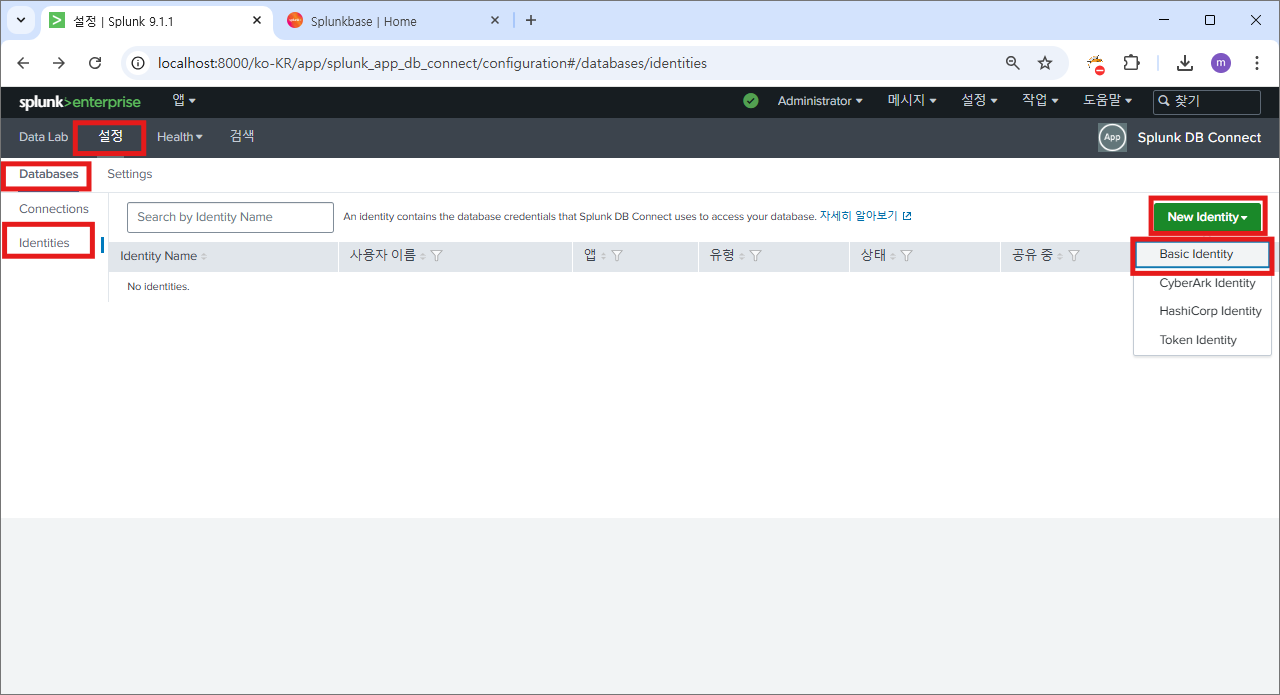
Task: Open the 메시지 dropdown
Action: click(912, 101)
